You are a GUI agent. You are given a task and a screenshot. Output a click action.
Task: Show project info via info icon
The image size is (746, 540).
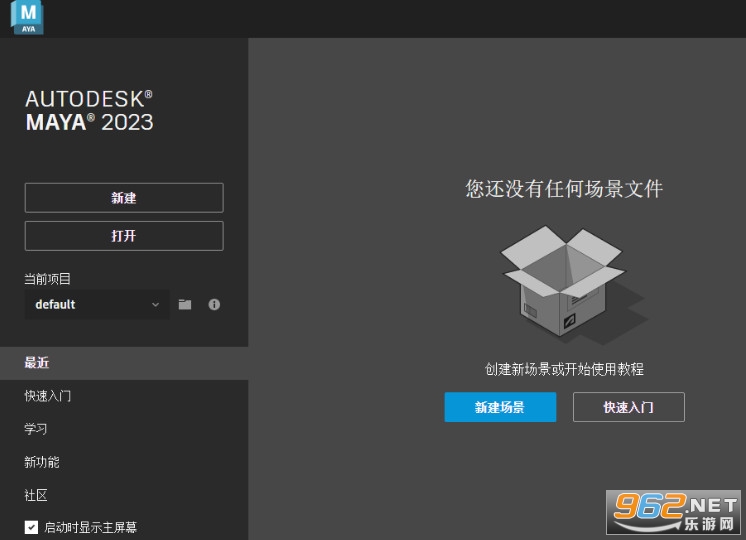click(x=214, y=304)
